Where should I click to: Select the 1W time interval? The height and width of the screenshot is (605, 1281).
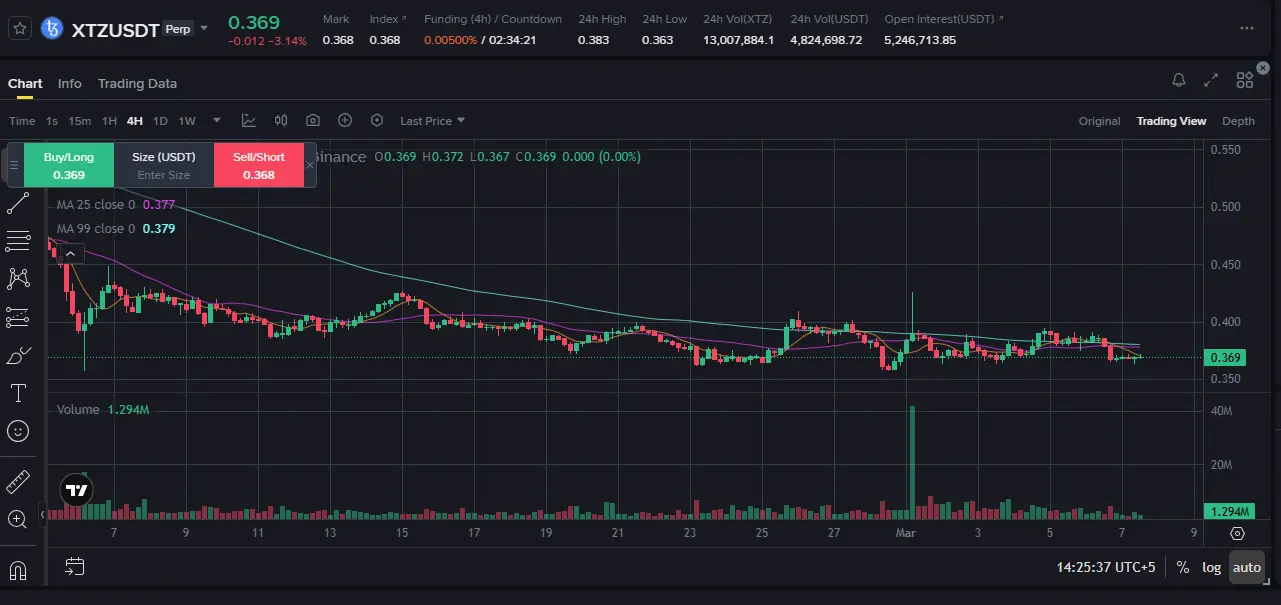[187, 121]
